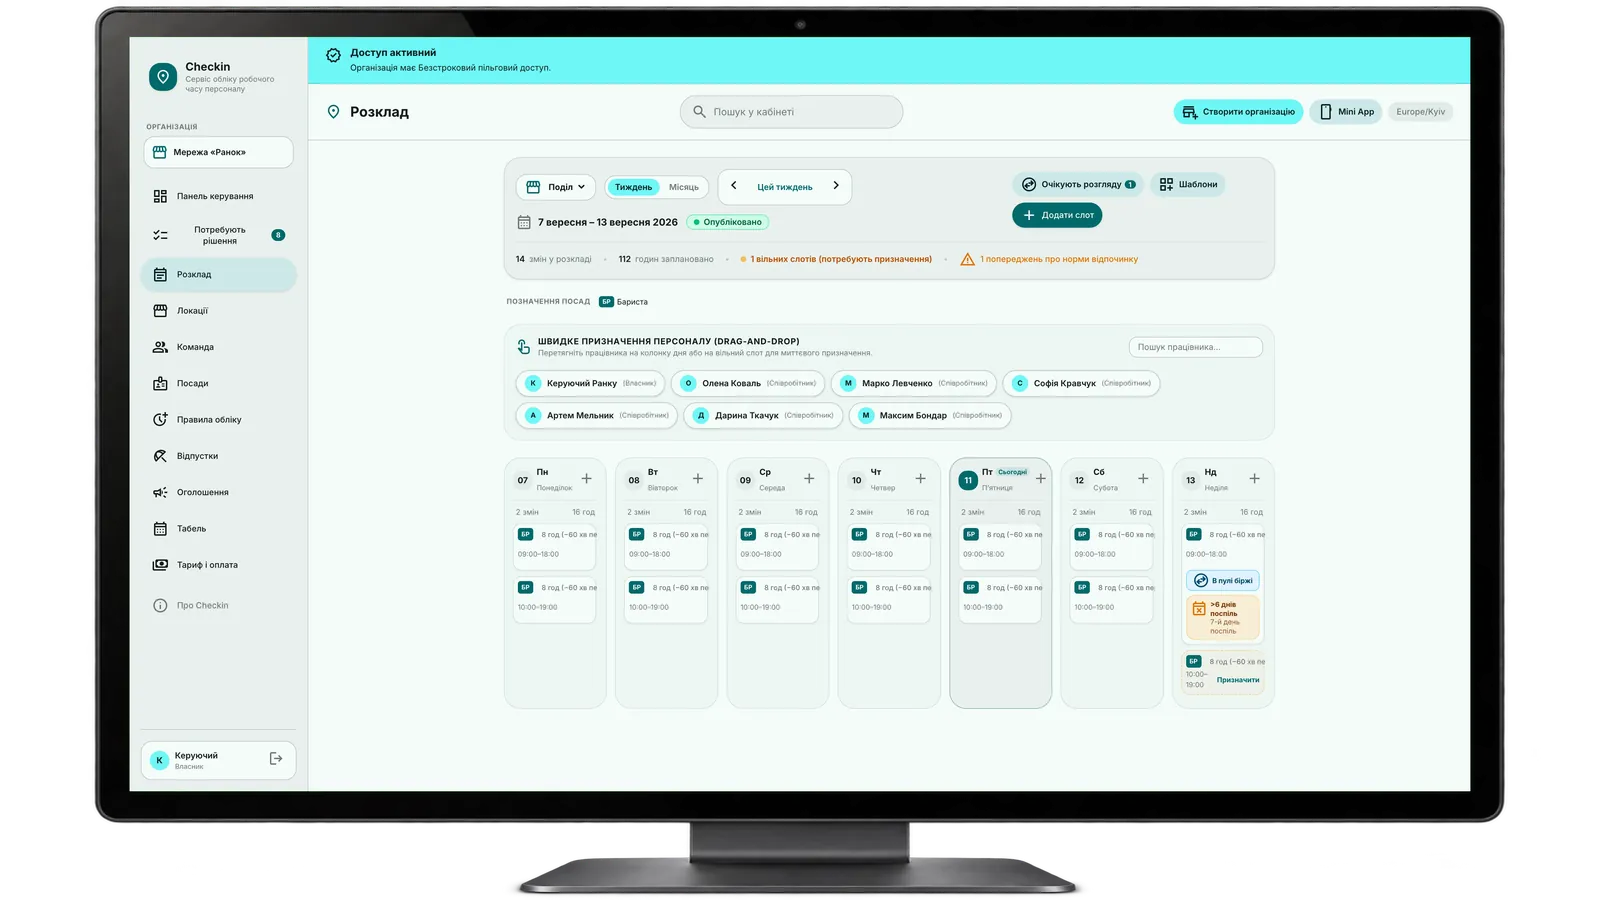
Task: Go to previous week arrow
Action: (x=734, y=186)
